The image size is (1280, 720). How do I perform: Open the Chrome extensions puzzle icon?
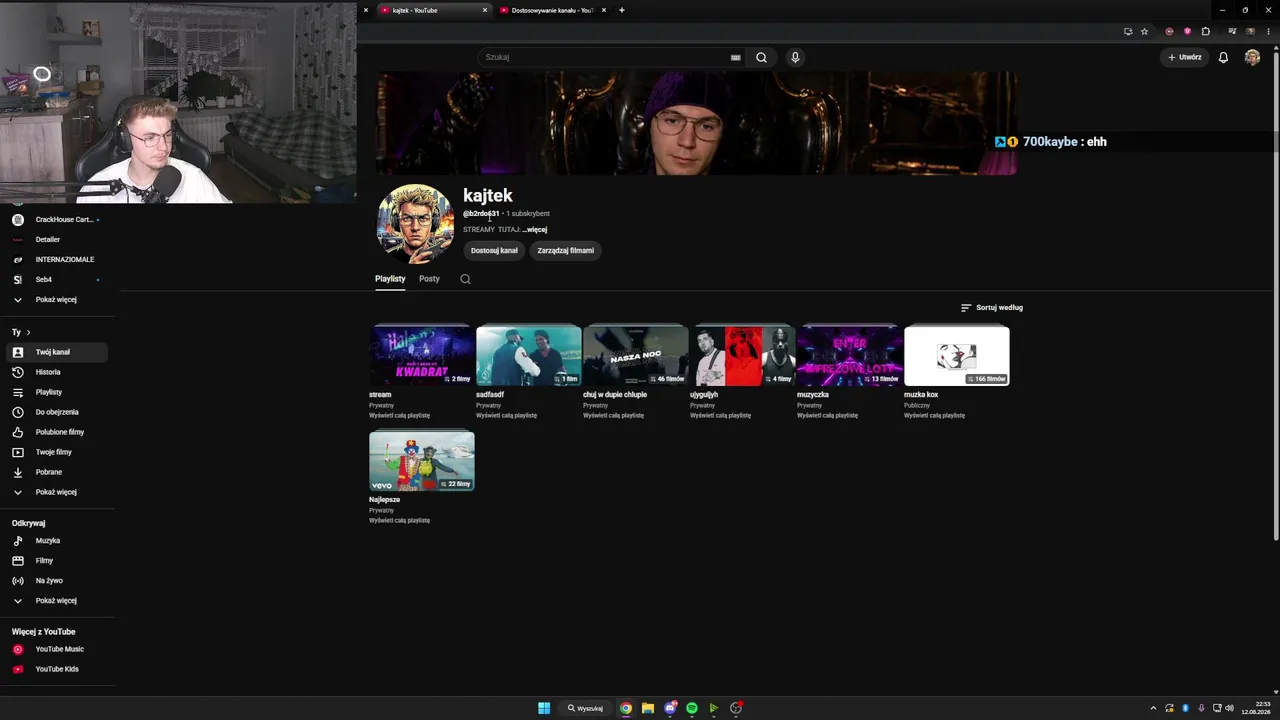tap(1205, 31)
